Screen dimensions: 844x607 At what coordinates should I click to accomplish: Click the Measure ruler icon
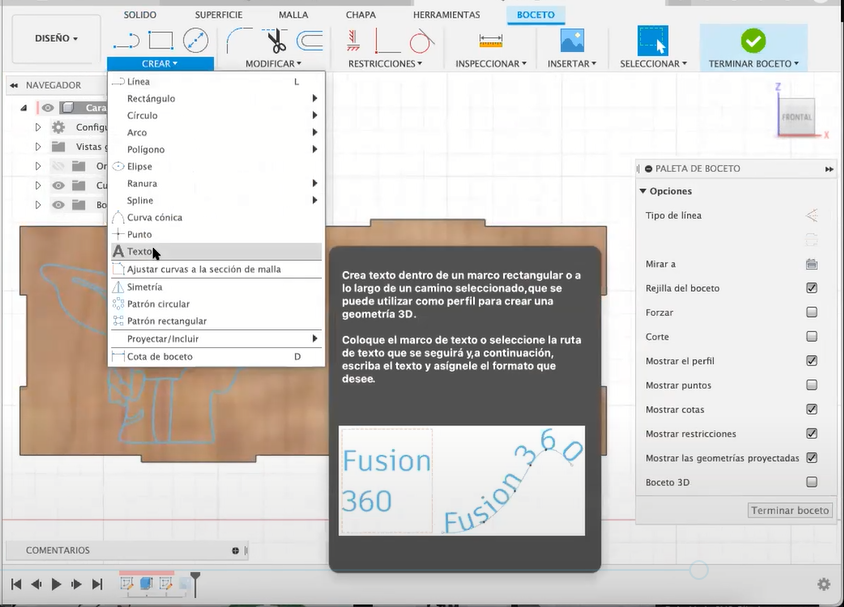(x=490, y=40)
